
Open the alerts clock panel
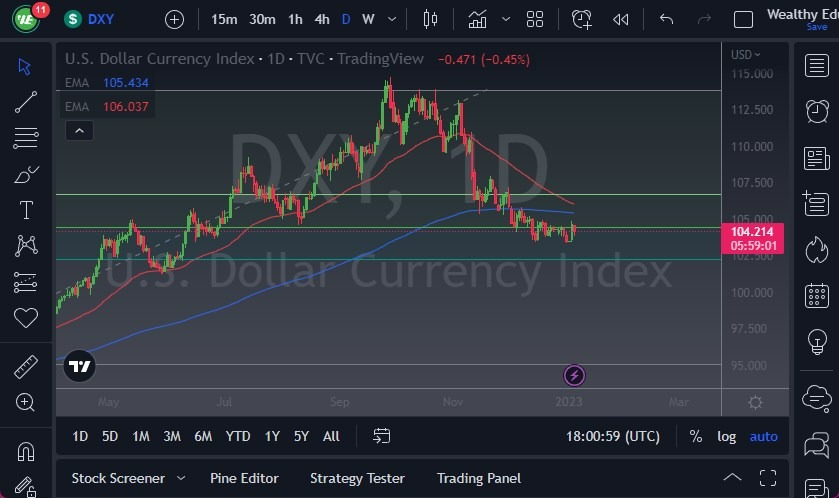pos(817,111)
